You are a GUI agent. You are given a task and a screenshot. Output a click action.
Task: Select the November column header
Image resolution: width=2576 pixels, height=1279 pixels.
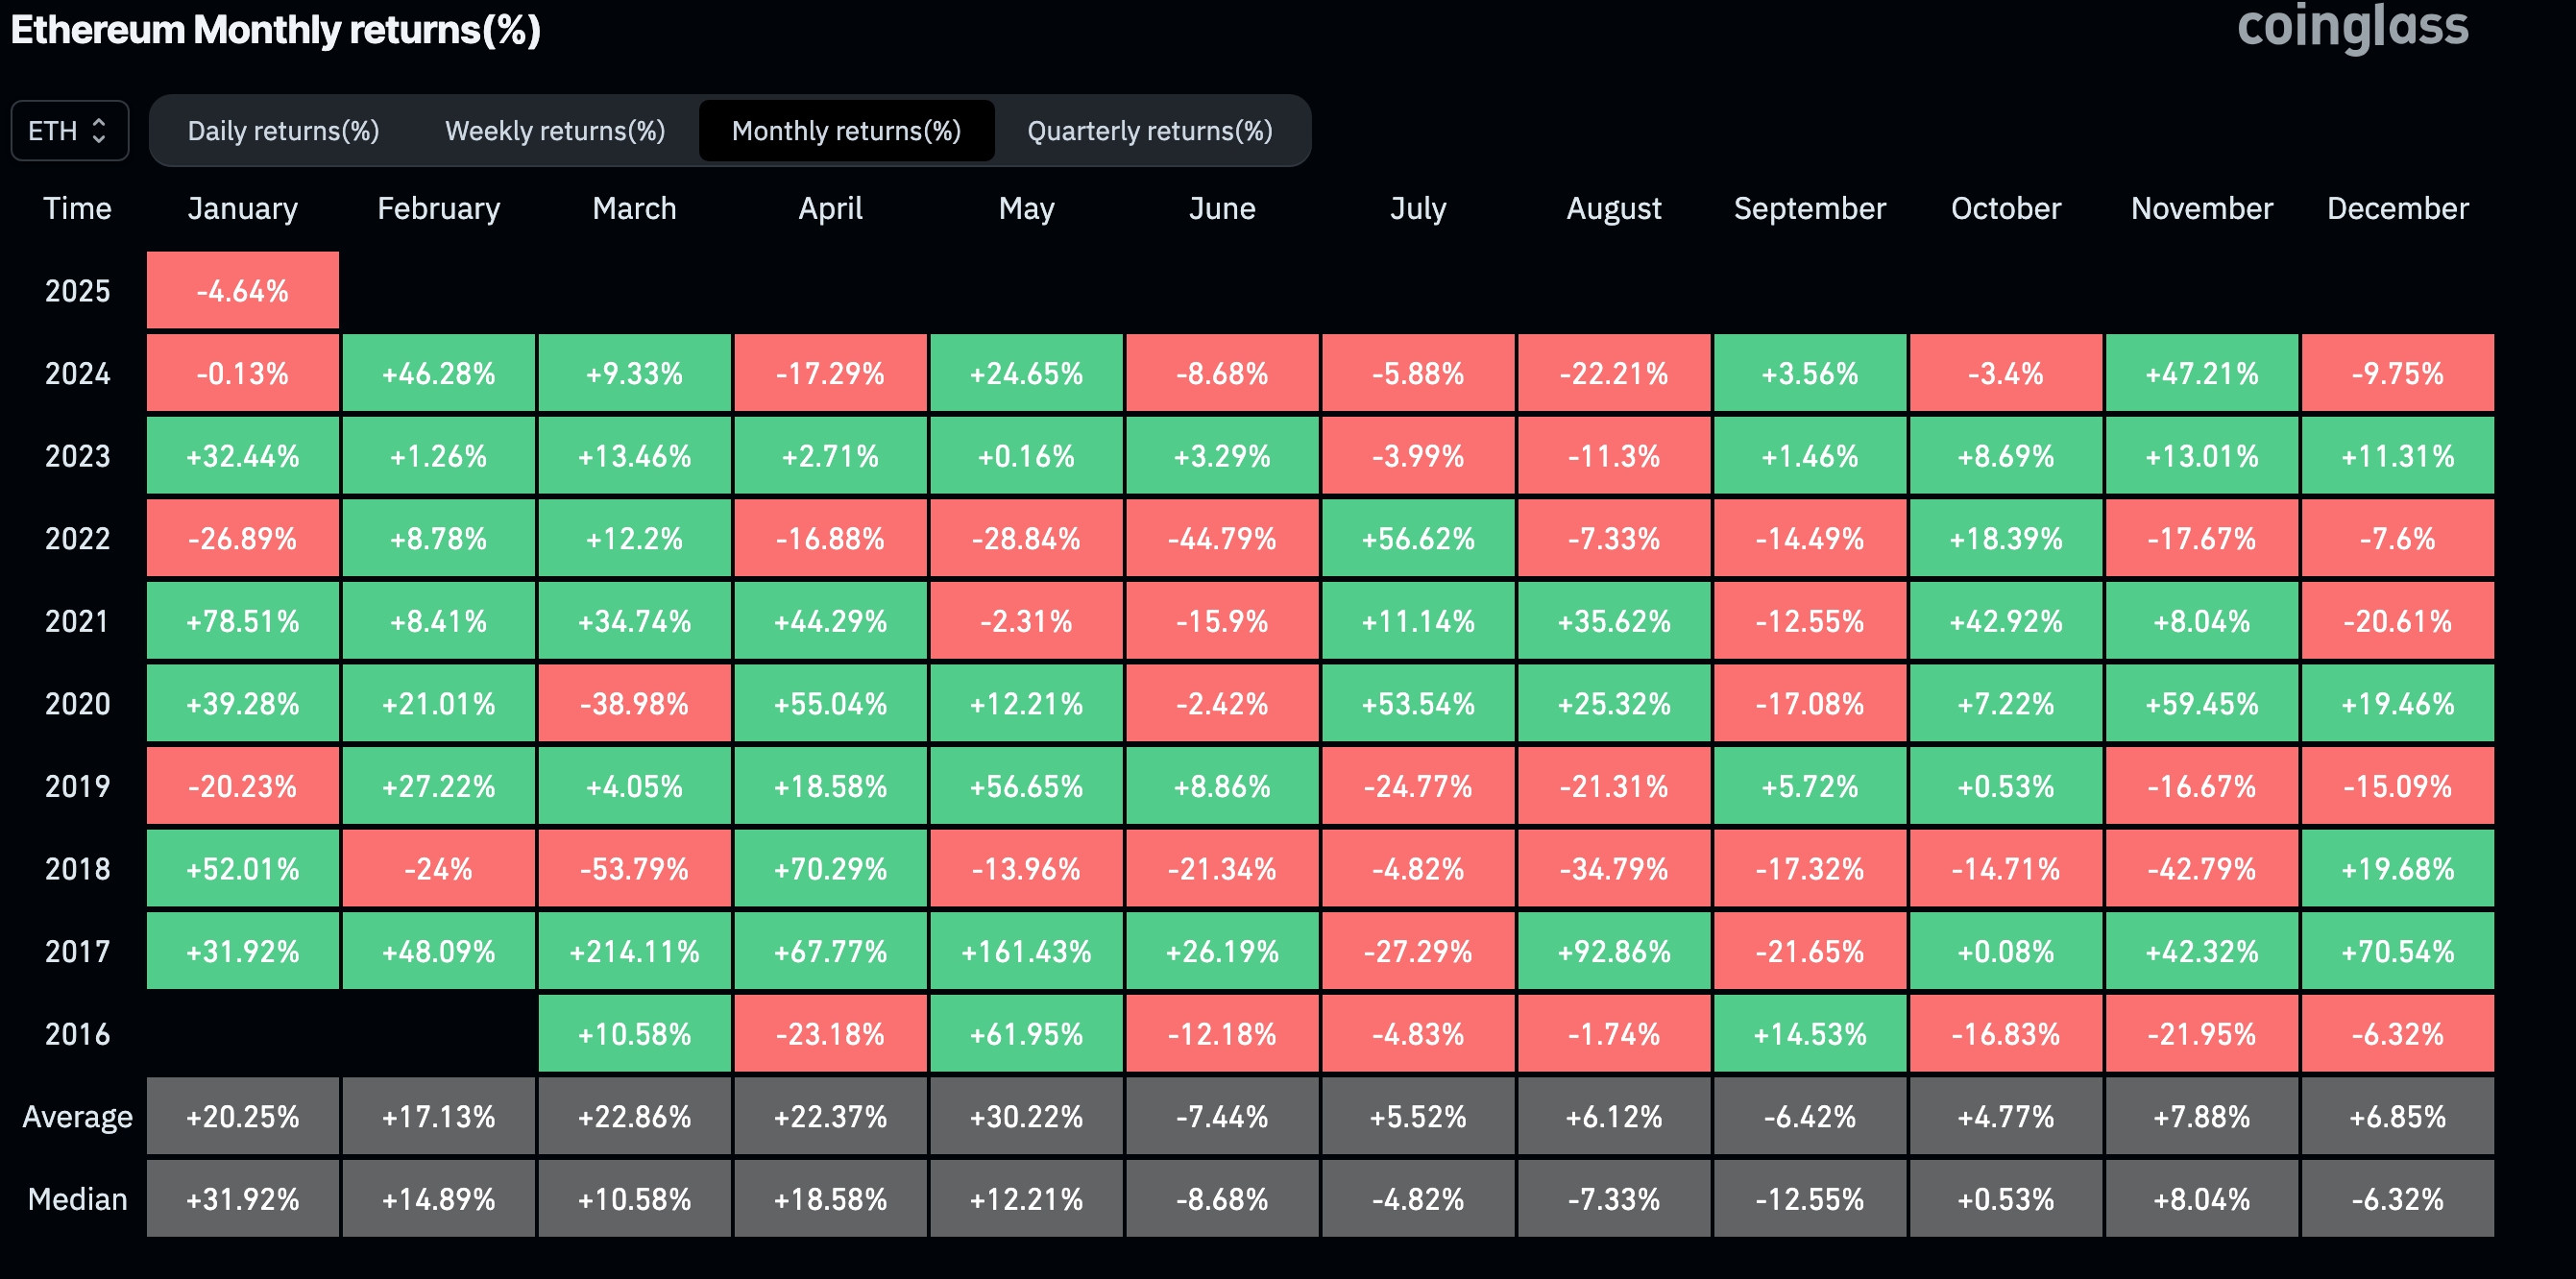(2200, 208)
